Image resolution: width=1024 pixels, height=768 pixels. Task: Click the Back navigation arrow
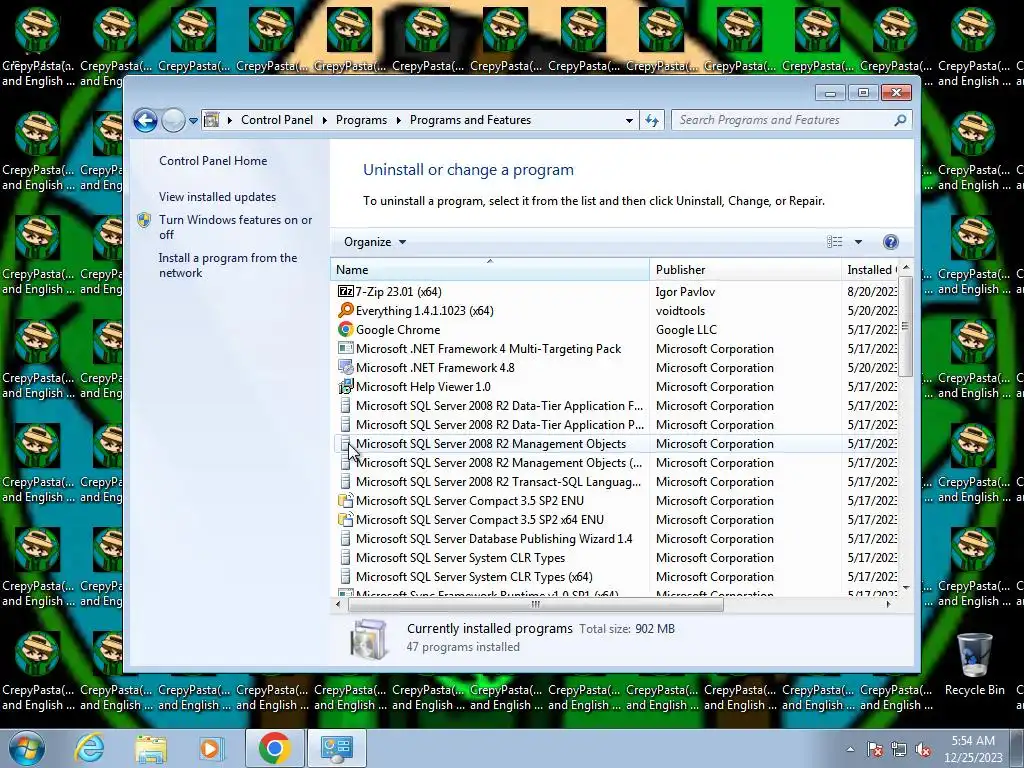point(145,120)
